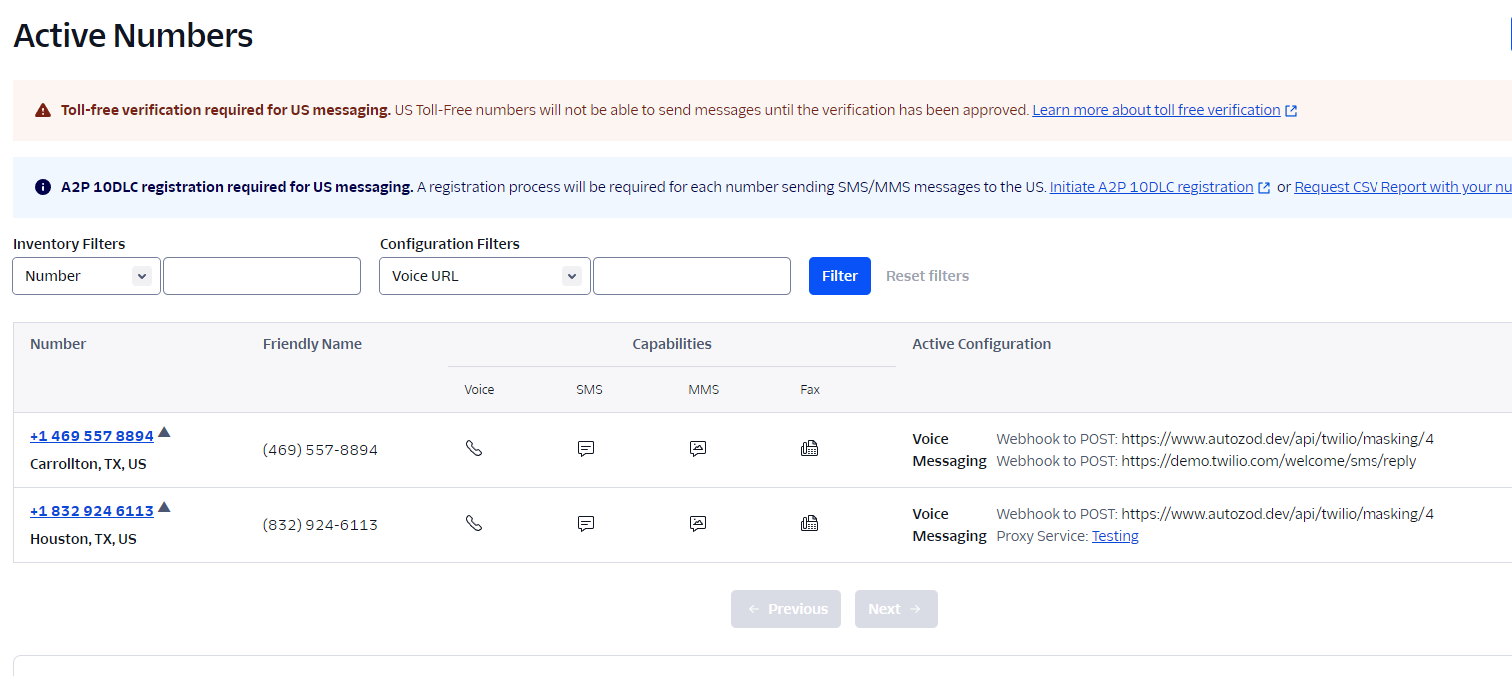Open the Testing proxy service link
1512x676 pixels.
tap(1115, 536)
